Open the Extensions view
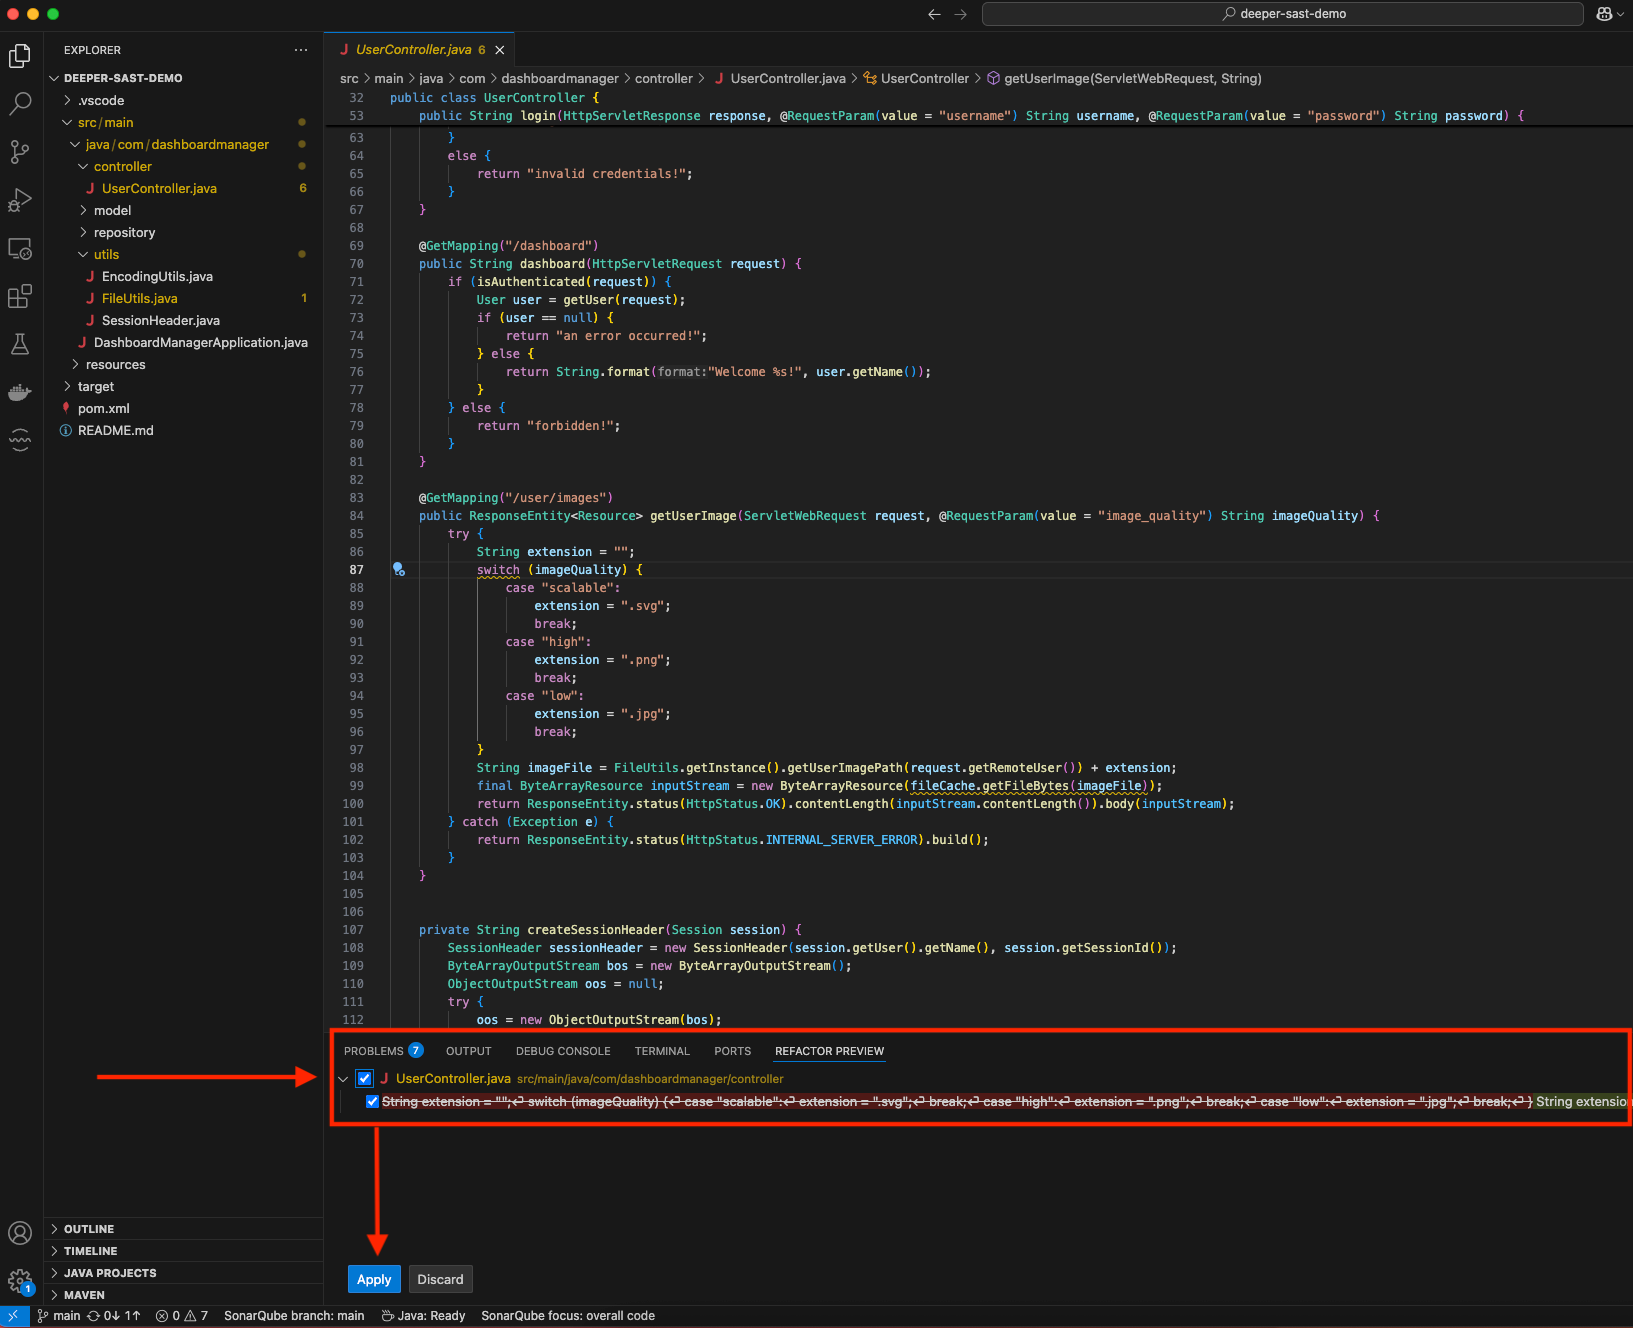Image resolution: width=1633 pixels, height=1328 pixels. click(x=20, y=296)
